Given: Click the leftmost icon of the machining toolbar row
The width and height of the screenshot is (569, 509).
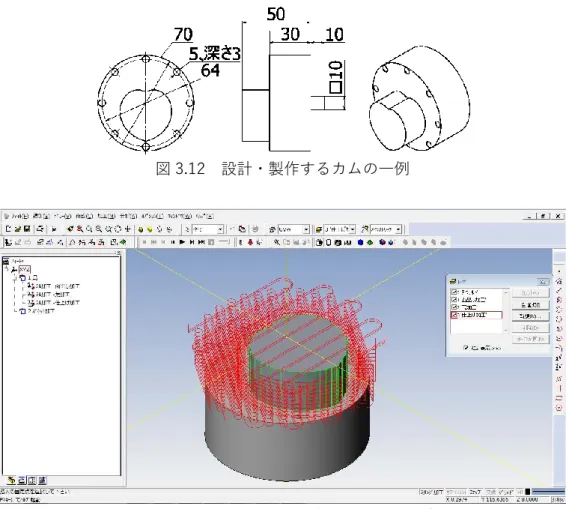Looking at the screenshot, I should [8, 242].
